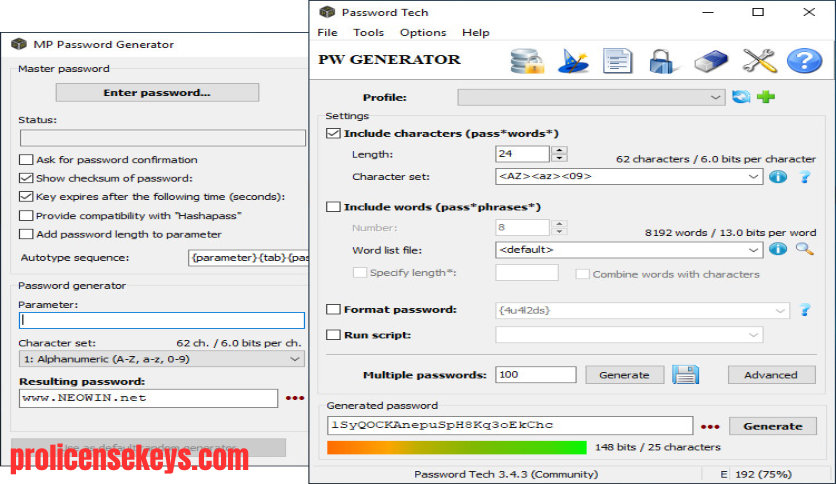
Task: Click the Generated password text box
Action: (x=510, y=425)
